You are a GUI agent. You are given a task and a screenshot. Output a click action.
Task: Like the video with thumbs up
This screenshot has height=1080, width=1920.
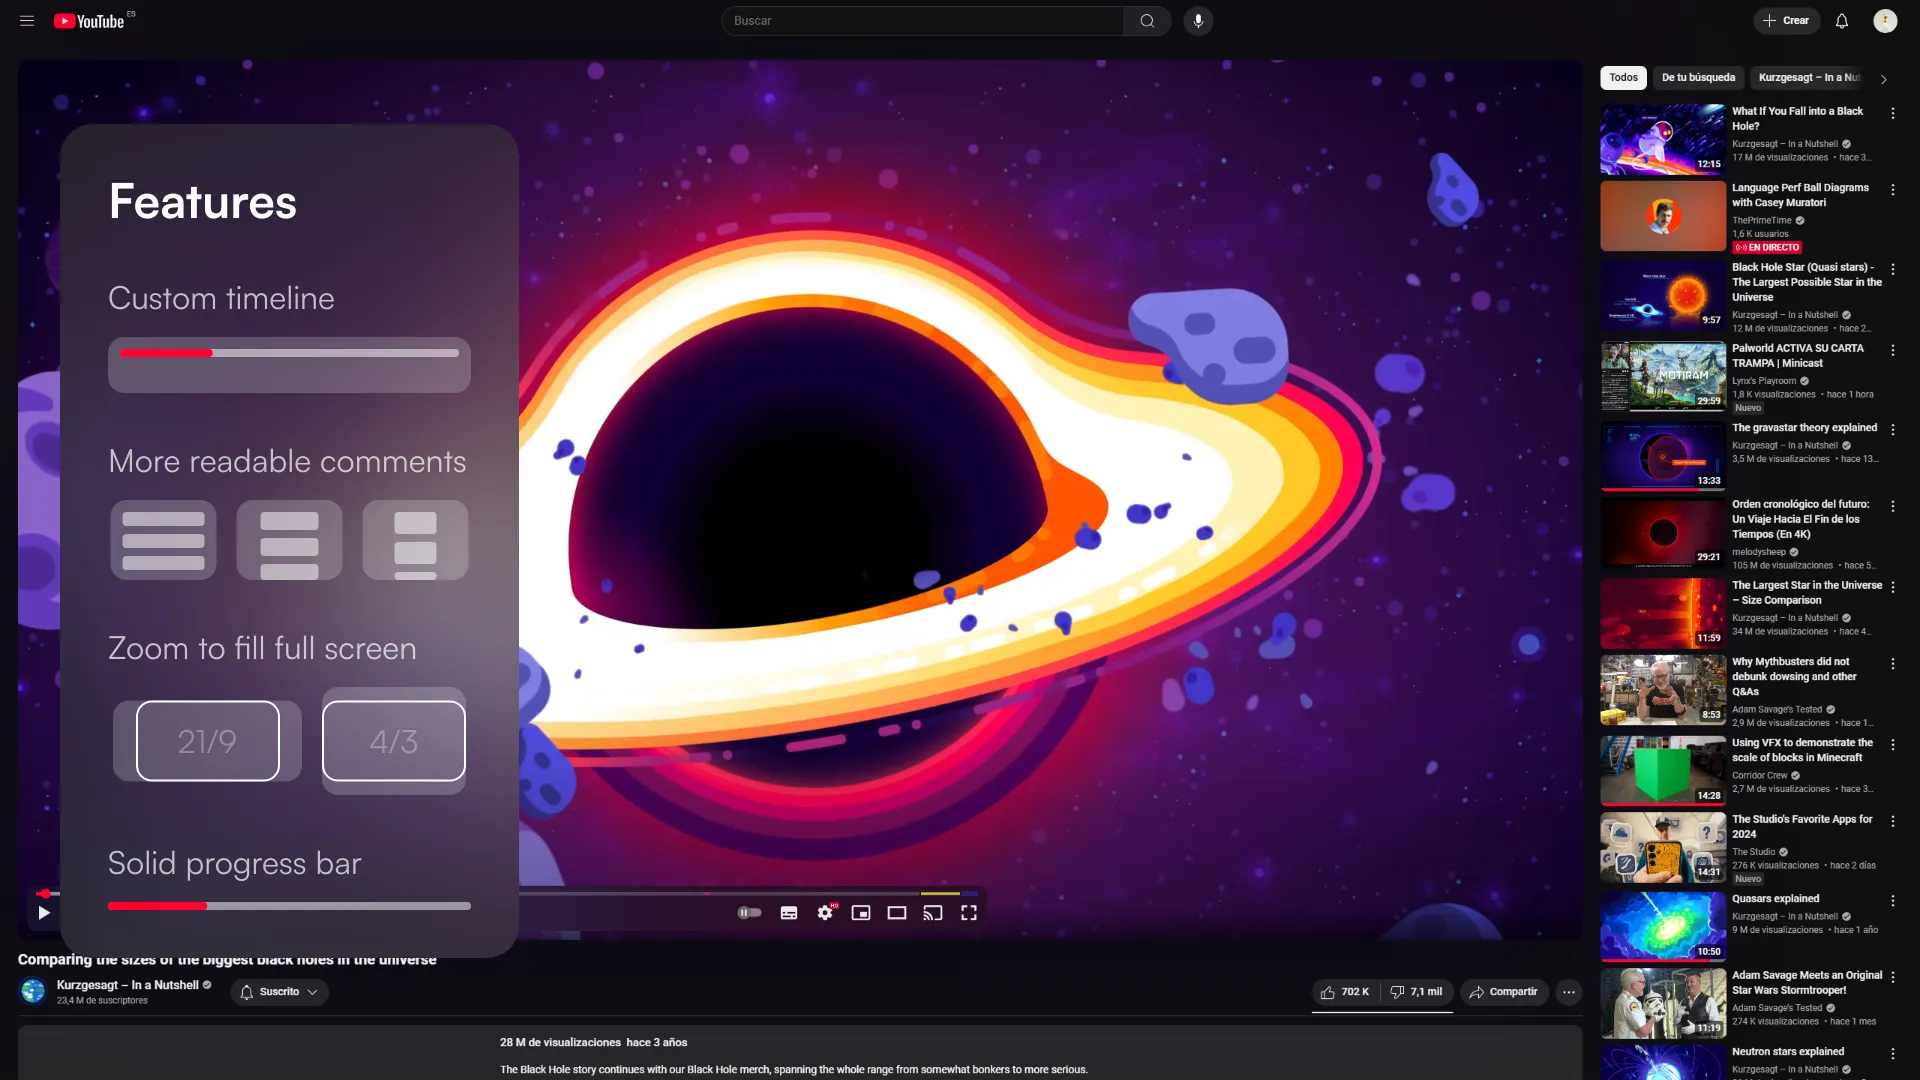(1340, 991)
